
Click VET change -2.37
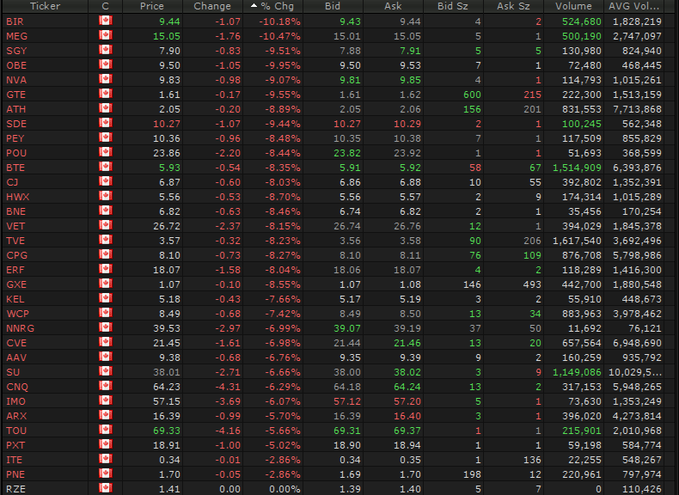click(228, 226)
